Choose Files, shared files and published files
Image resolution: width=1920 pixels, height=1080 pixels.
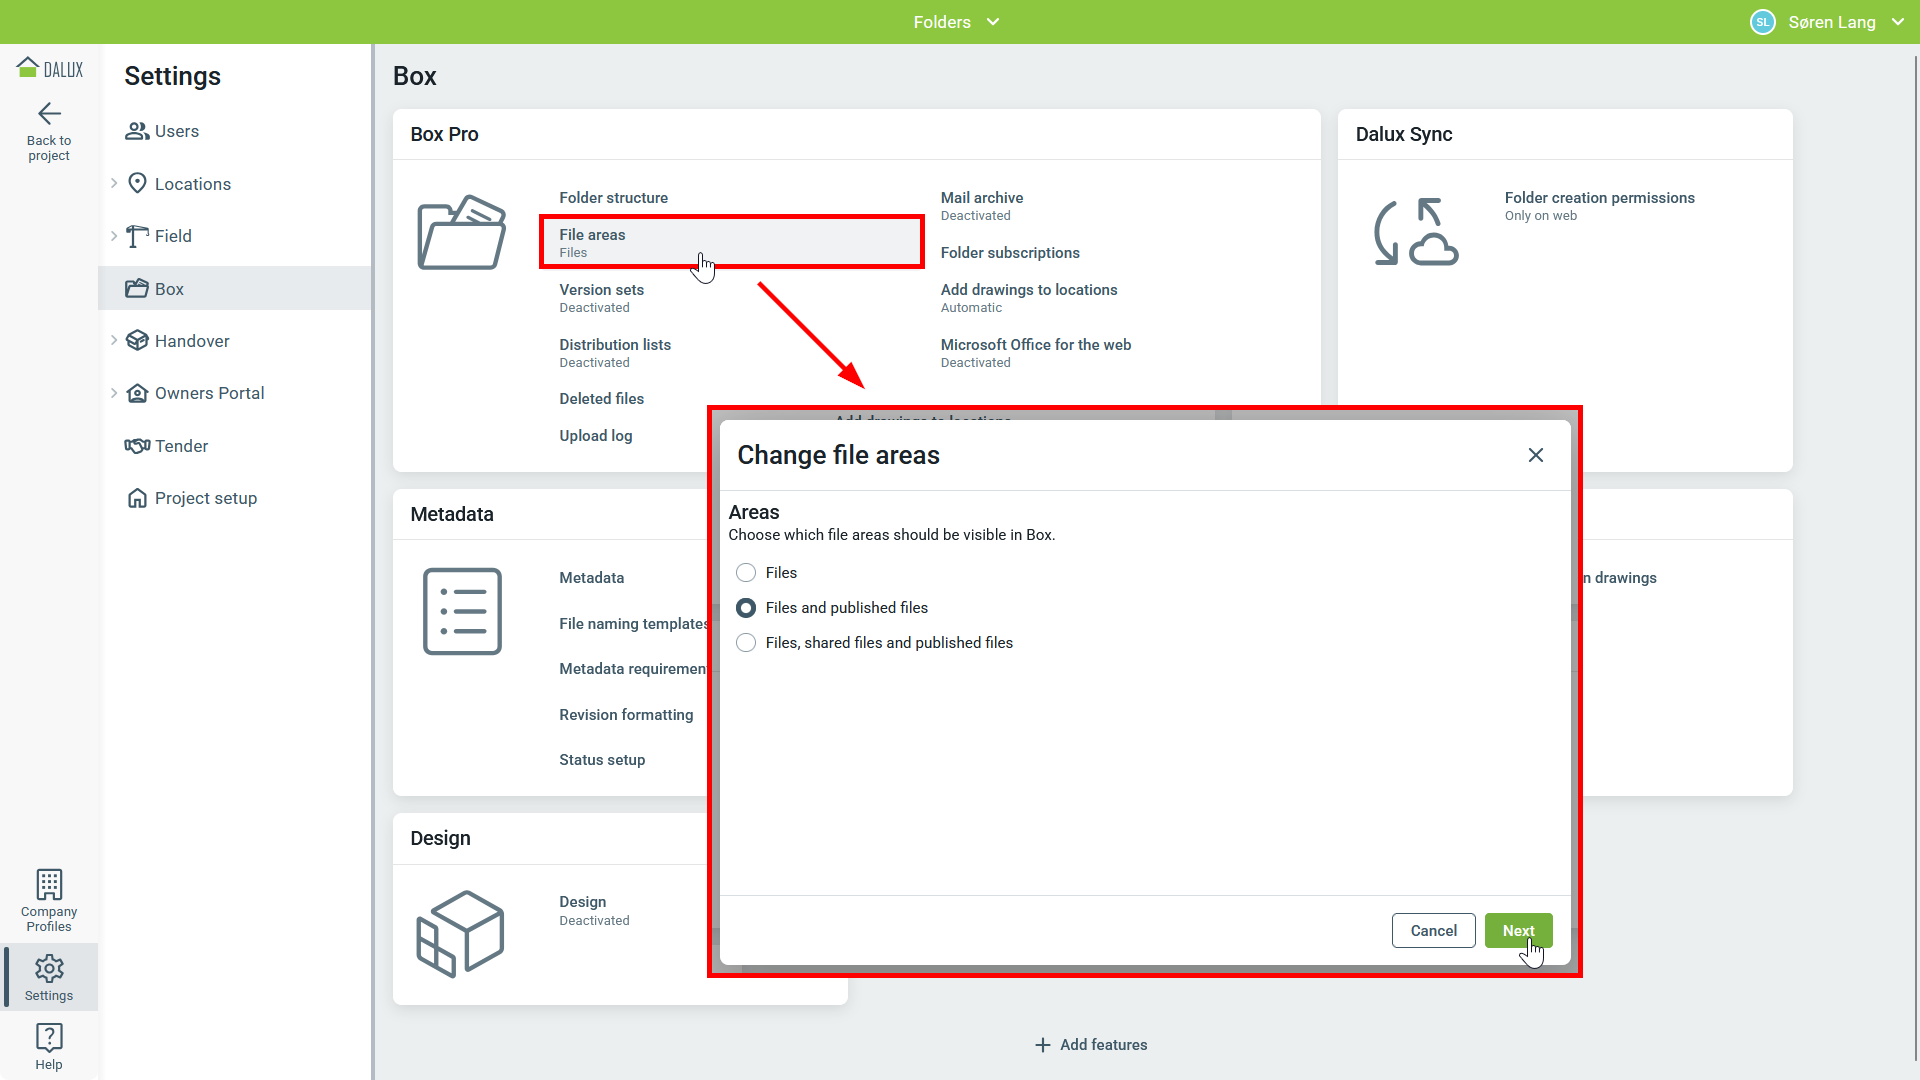[746, 643]
